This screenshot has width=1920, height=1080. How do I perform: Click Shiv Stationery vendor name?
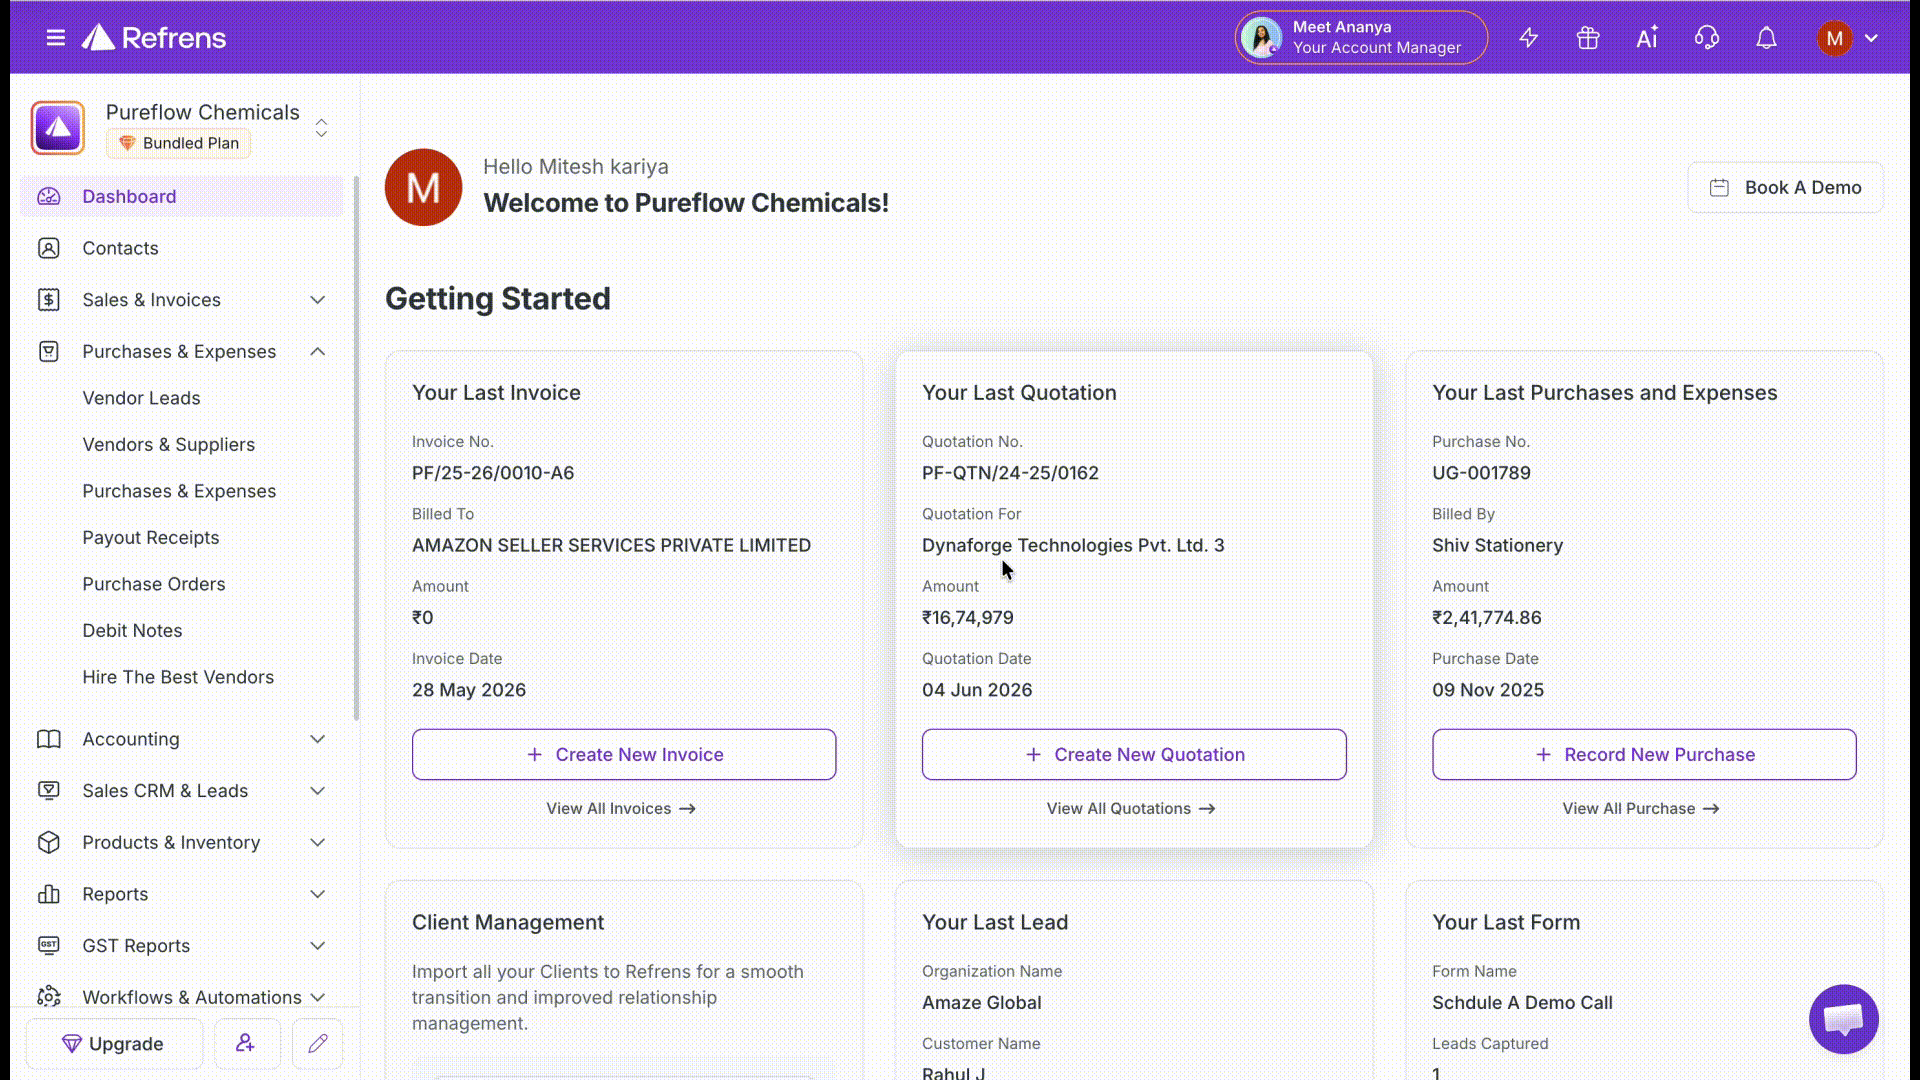tap(1497, 545)
